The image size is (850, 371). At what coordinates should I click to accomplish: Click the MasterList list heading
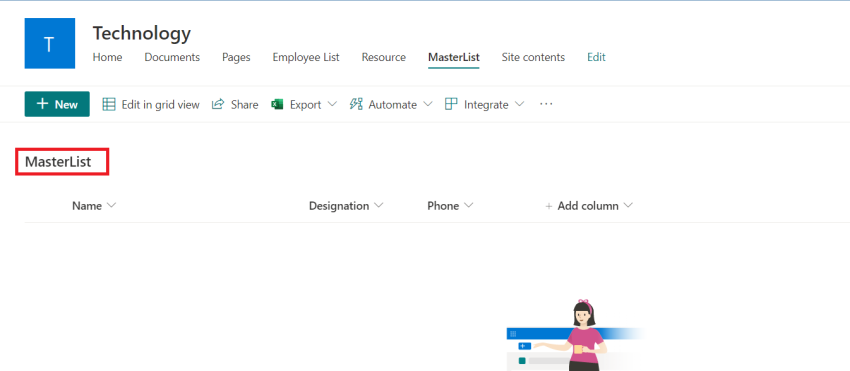pos(58,162)
